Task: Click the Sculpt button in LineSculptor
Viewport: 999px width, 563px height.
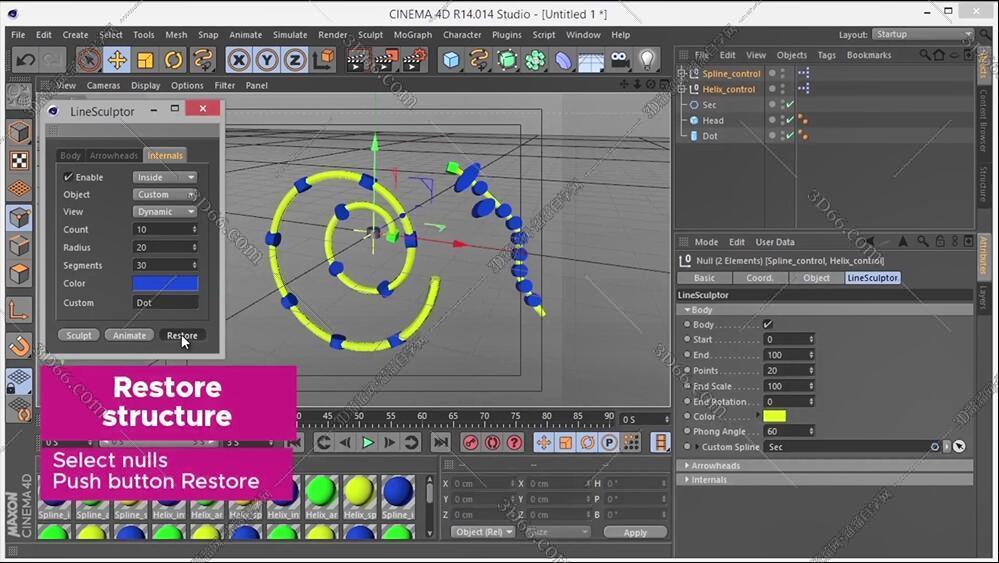Action: [x=79, y=335]
